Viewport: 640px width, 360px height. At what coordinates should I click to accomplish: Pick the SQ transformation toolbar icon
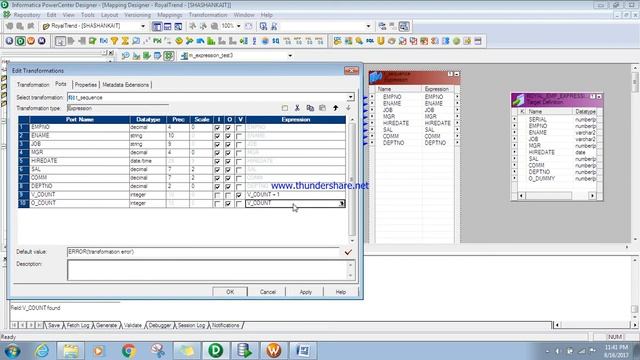276,41
